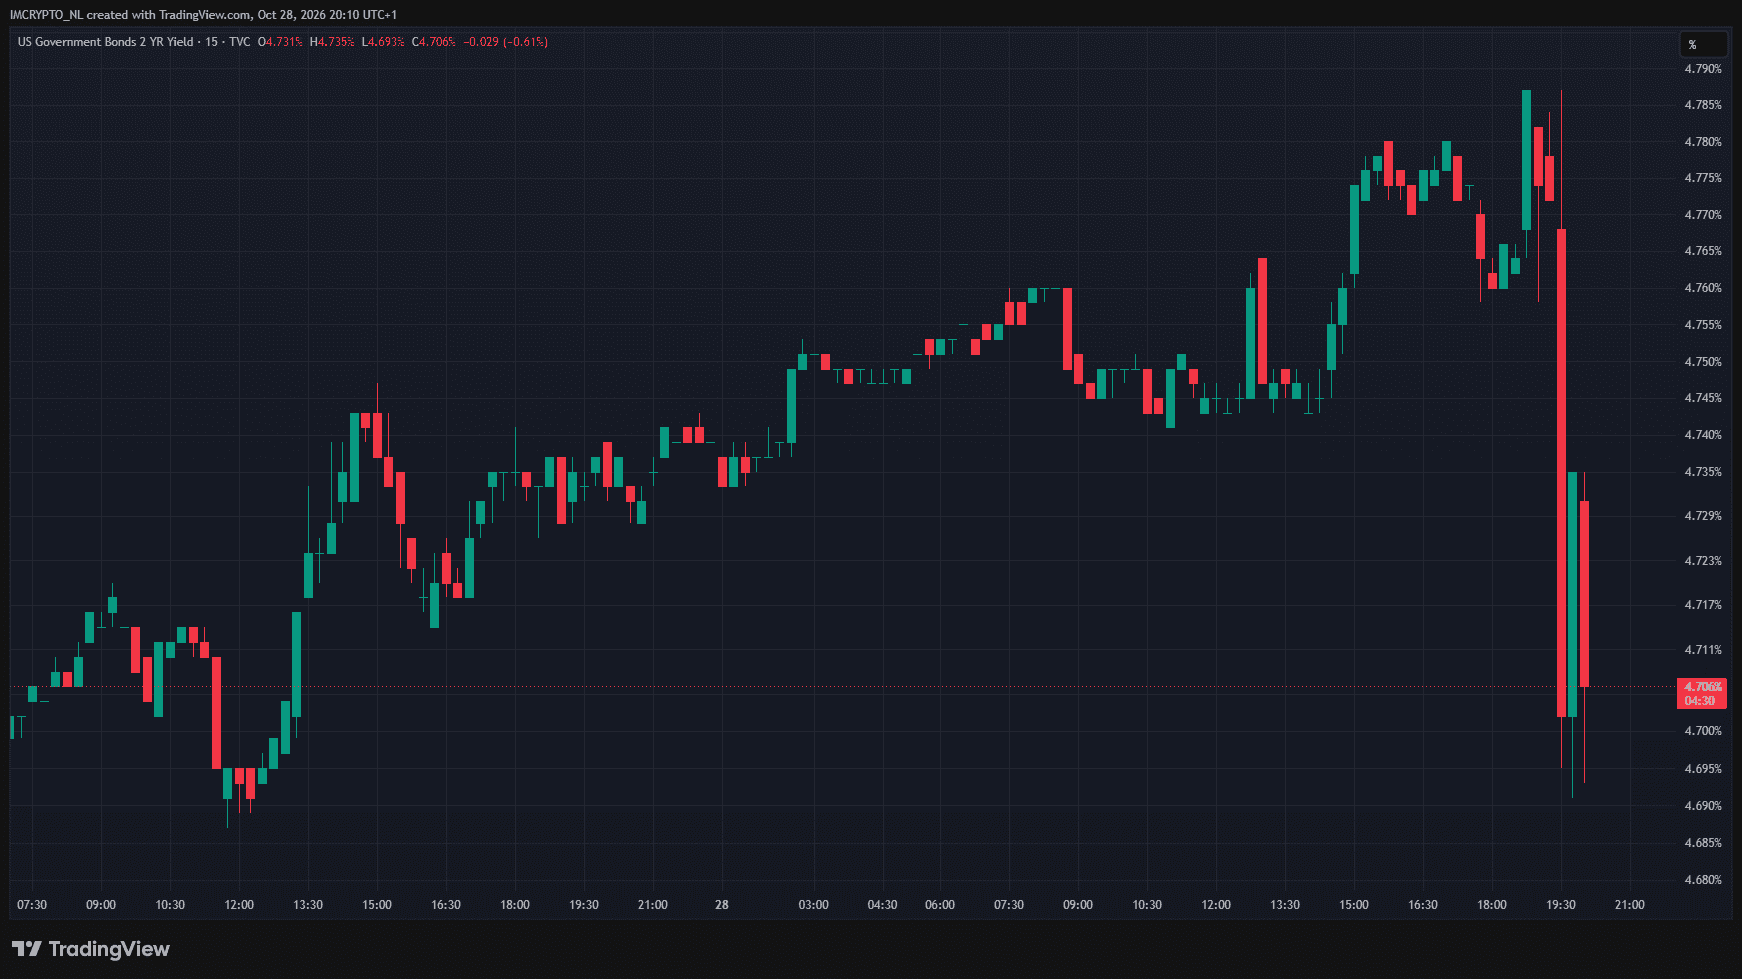Click the 4.750% price scale label
This screenshot has width=1742, height=979.
point(1703,362)
